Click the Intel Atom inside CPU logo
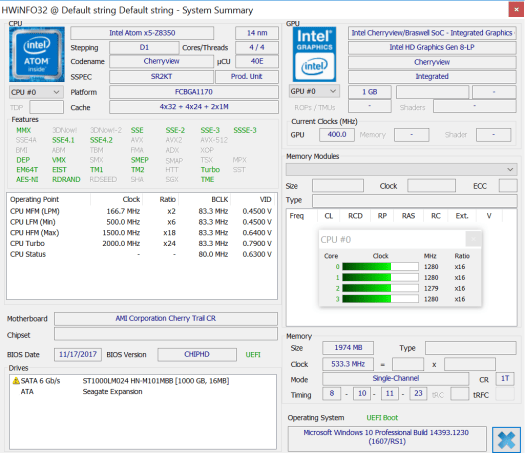Viewport: 525px width, 453px height. point(37,55)
